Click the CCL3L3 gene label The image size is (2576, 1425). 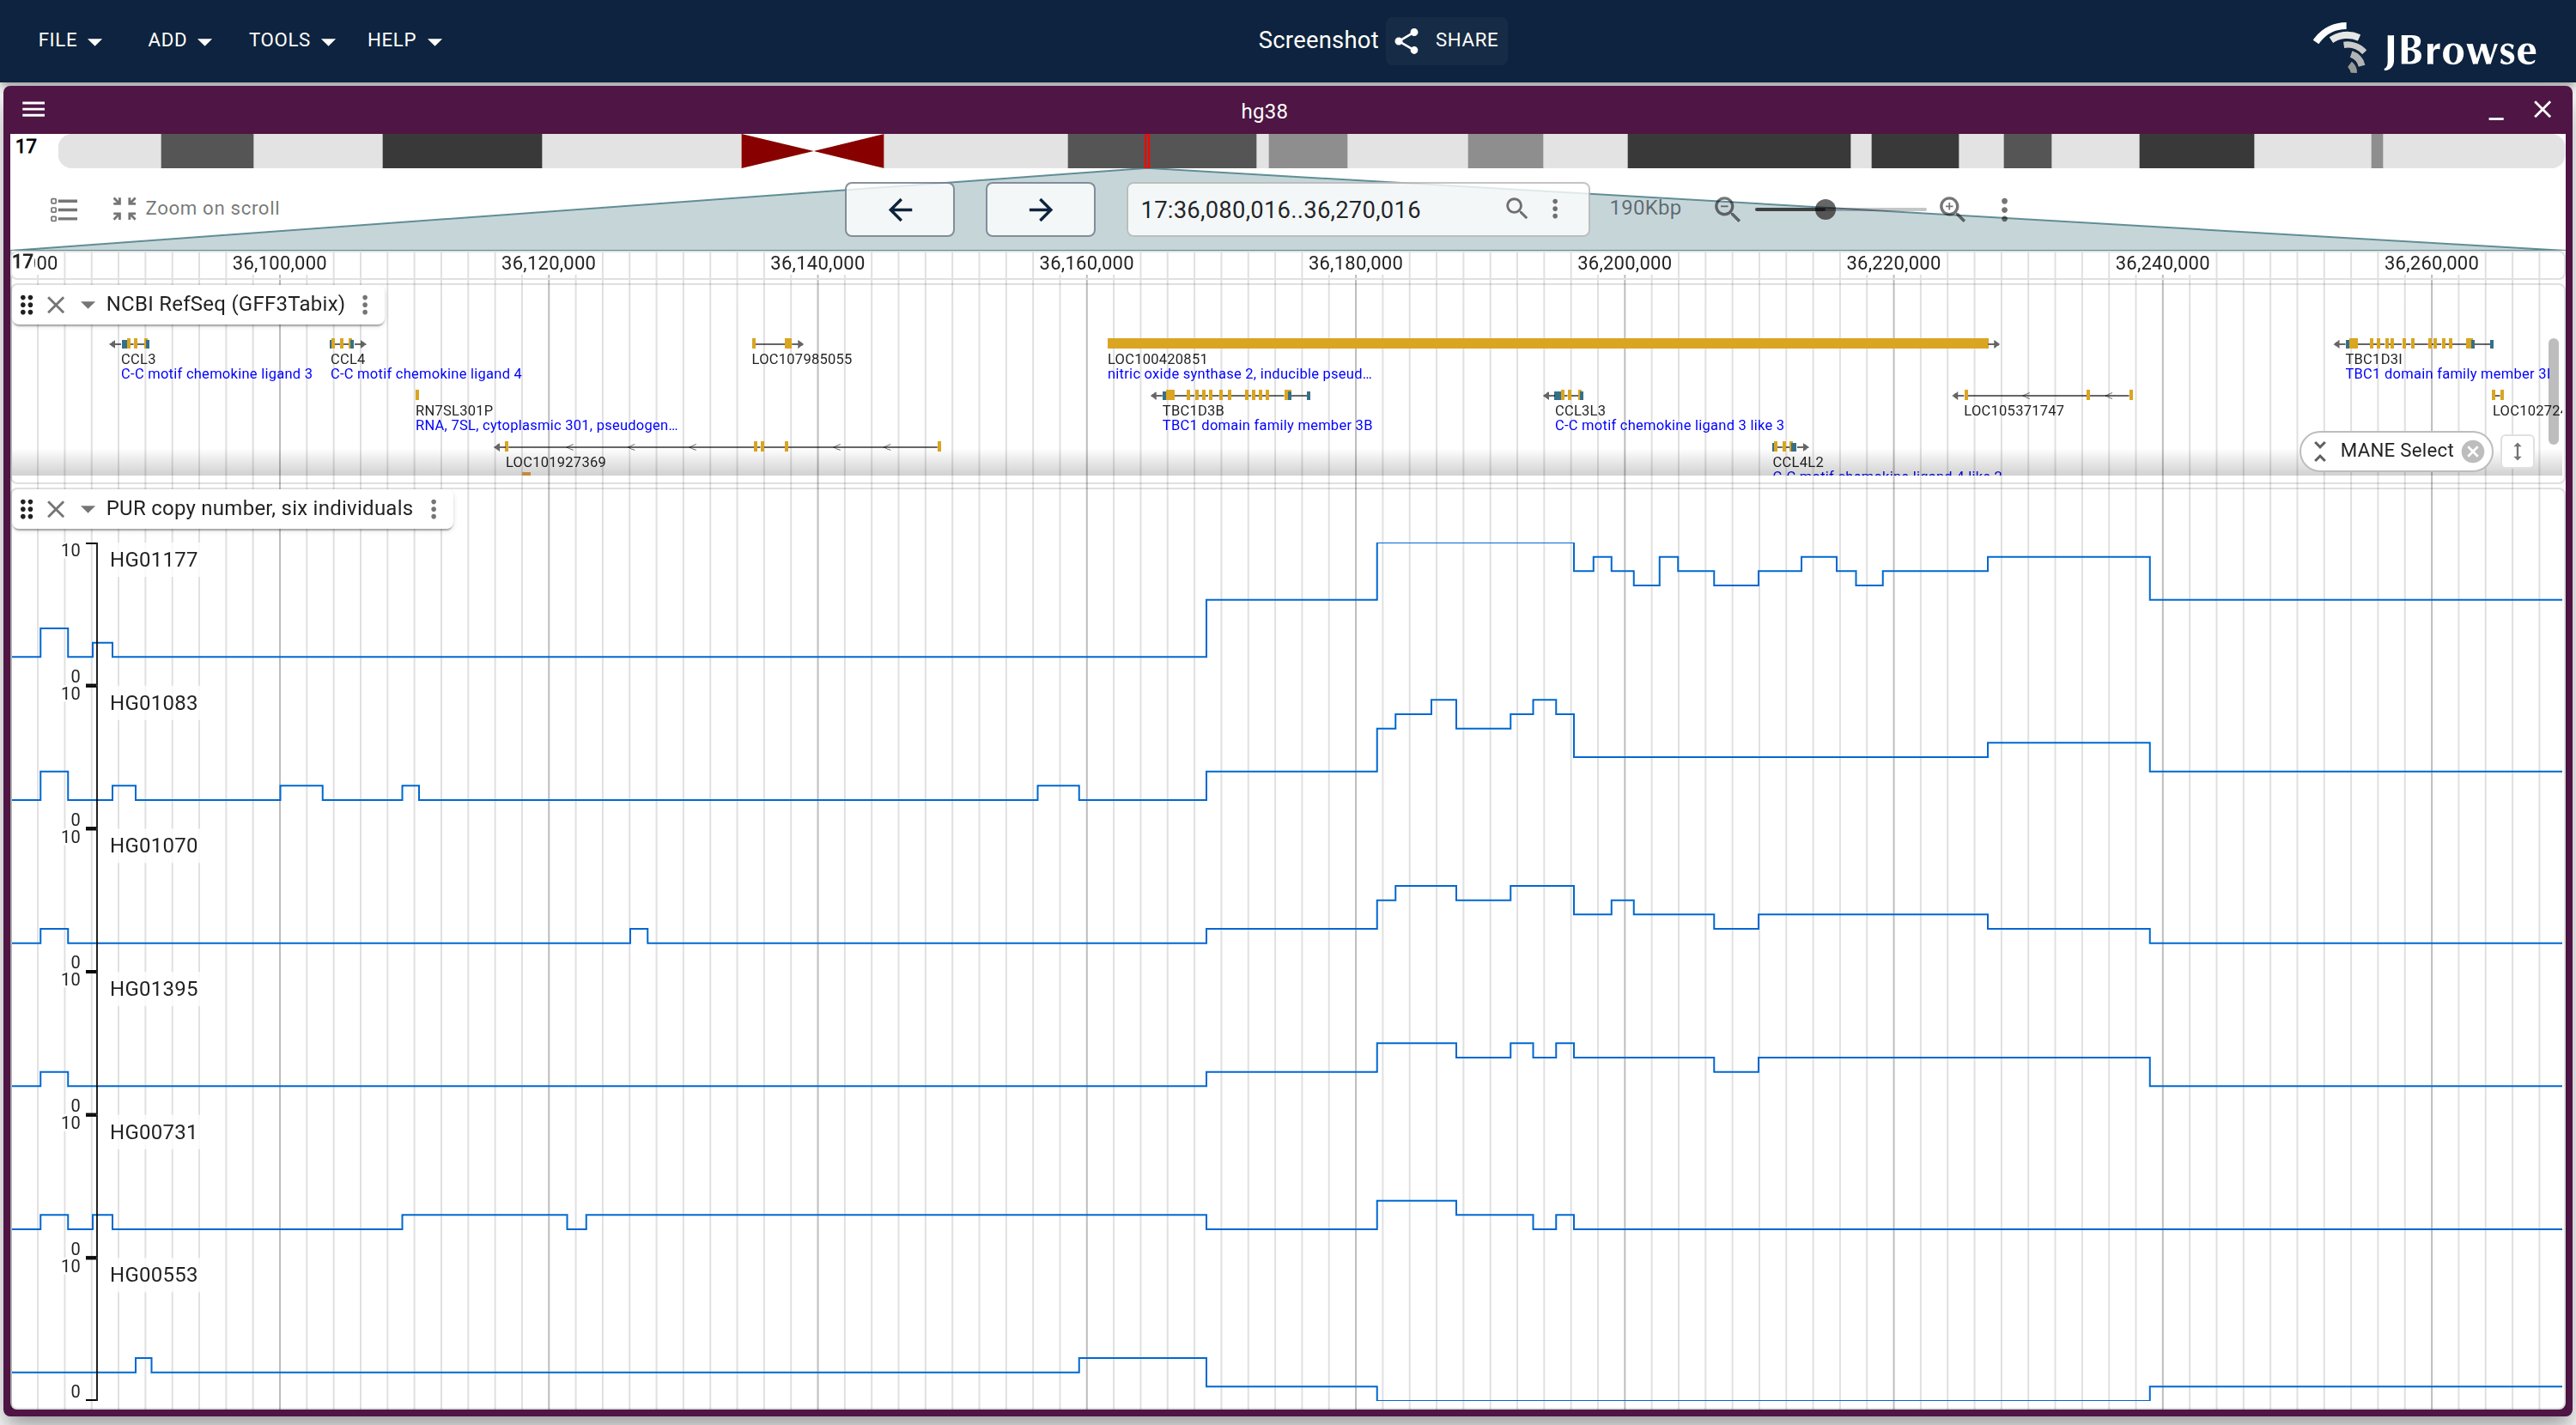coord(1580,410)
